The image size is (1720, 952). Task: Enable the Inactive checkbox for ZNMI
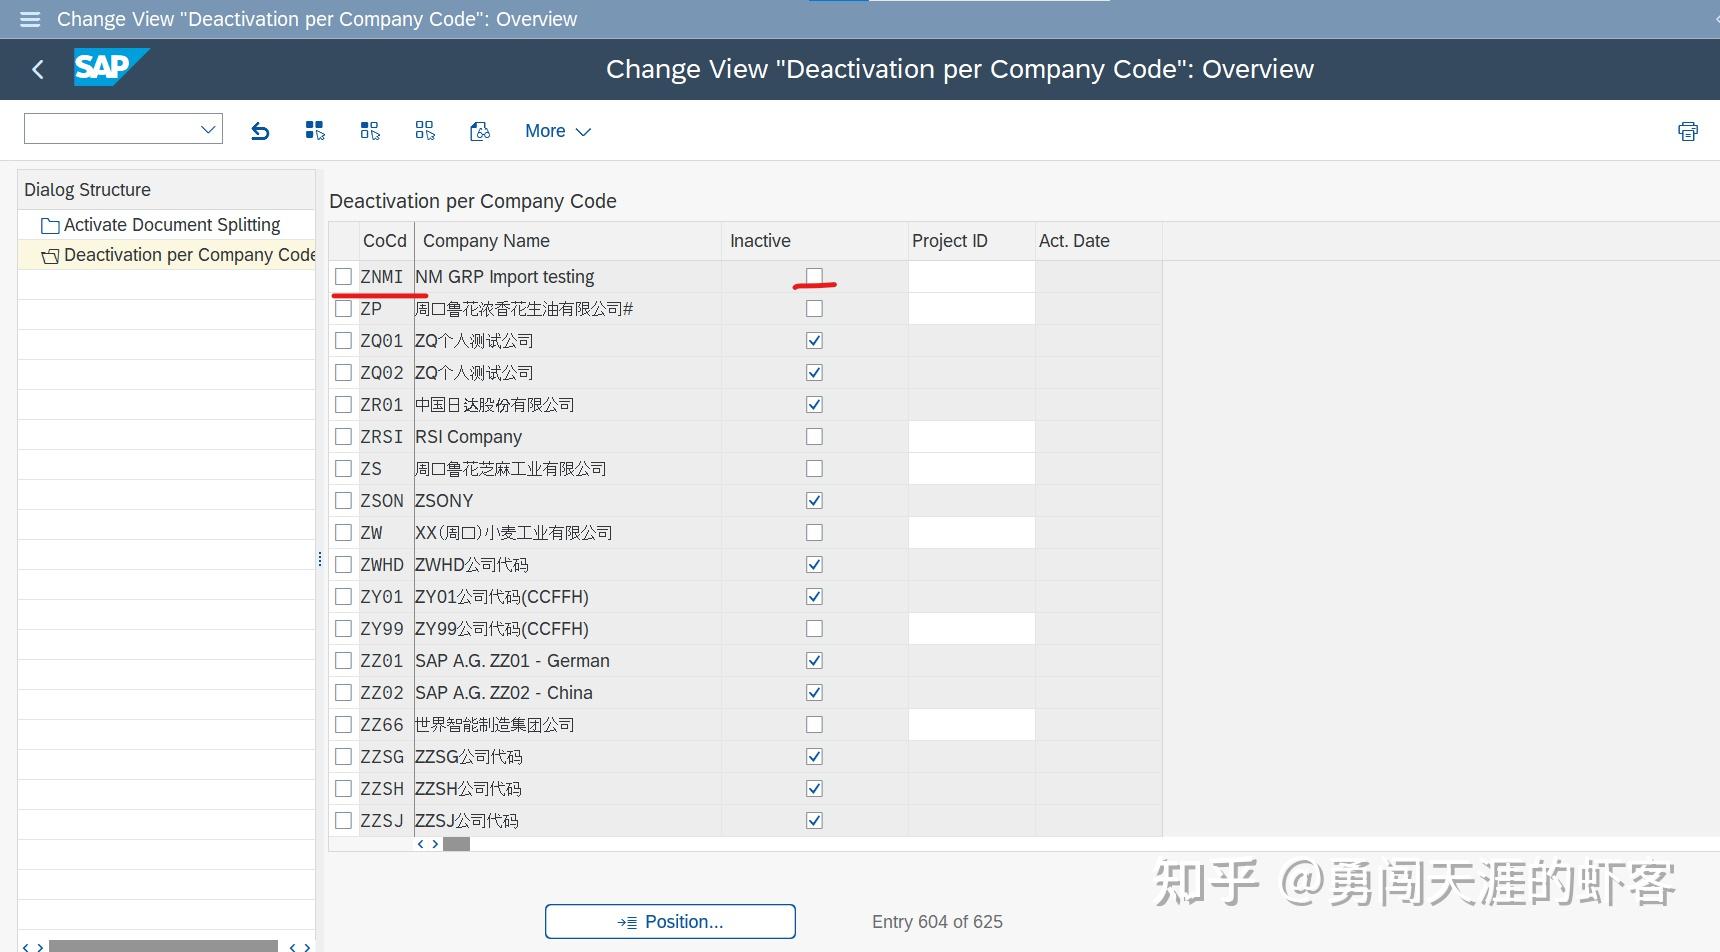point(814,276)
